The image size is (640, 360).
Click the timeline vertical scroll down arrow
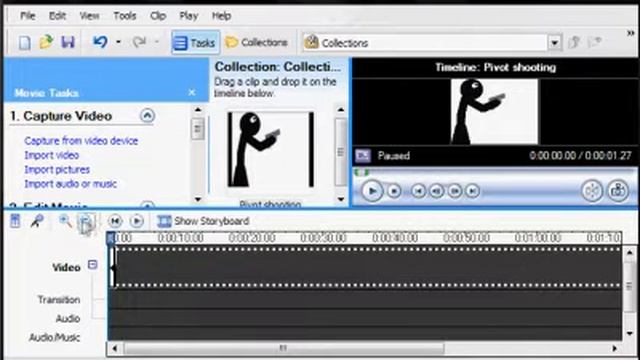point(630,333)
